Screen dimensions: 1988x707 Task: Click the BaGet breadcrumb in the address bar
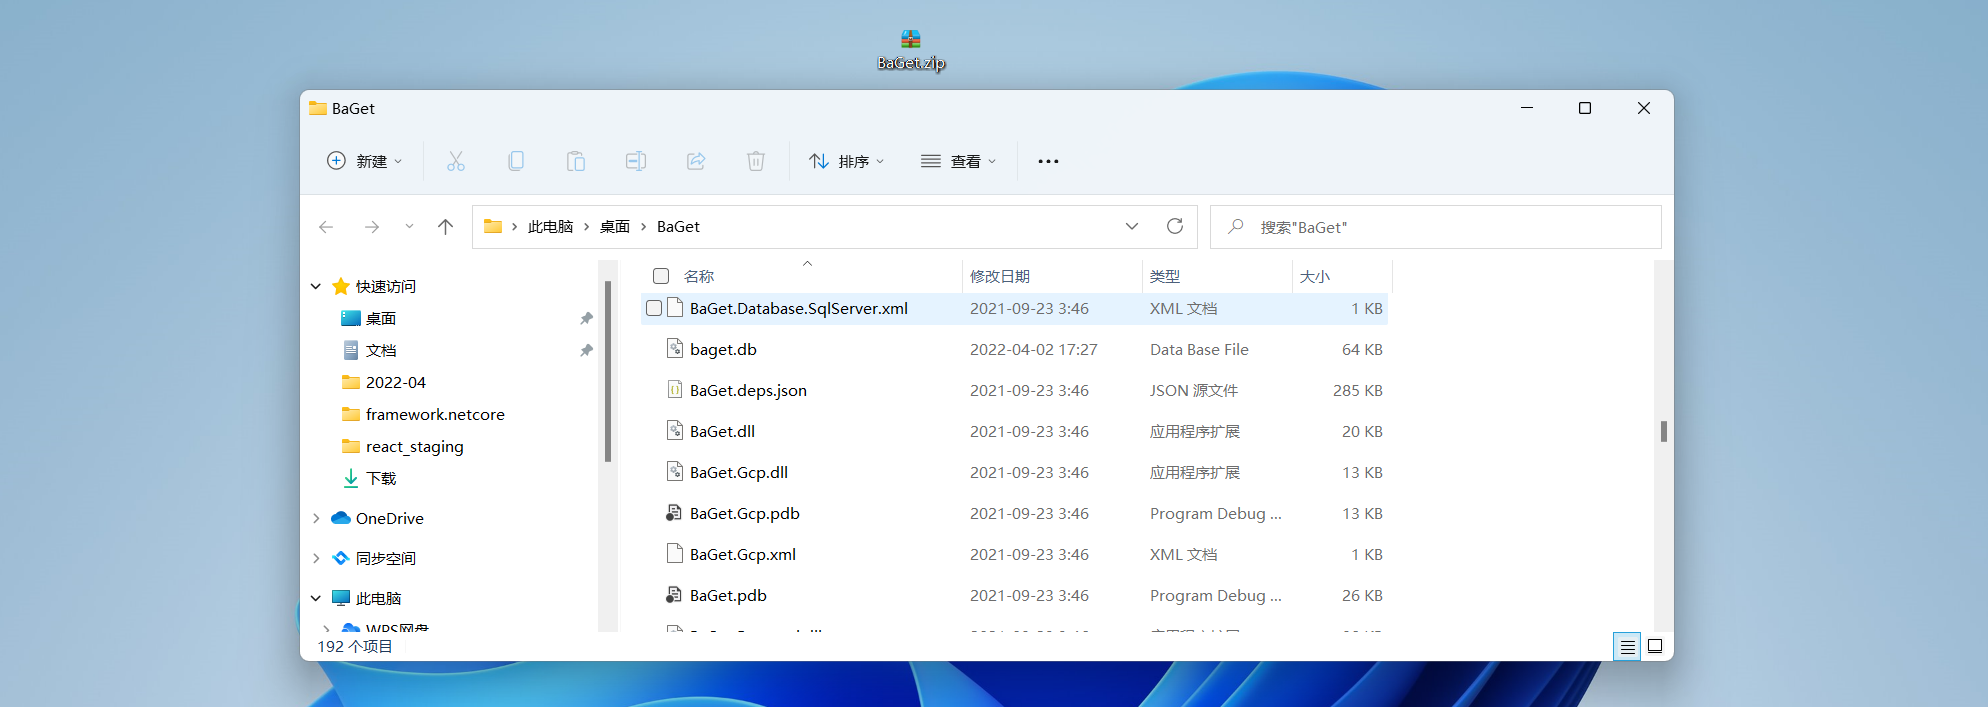point(678,227)
